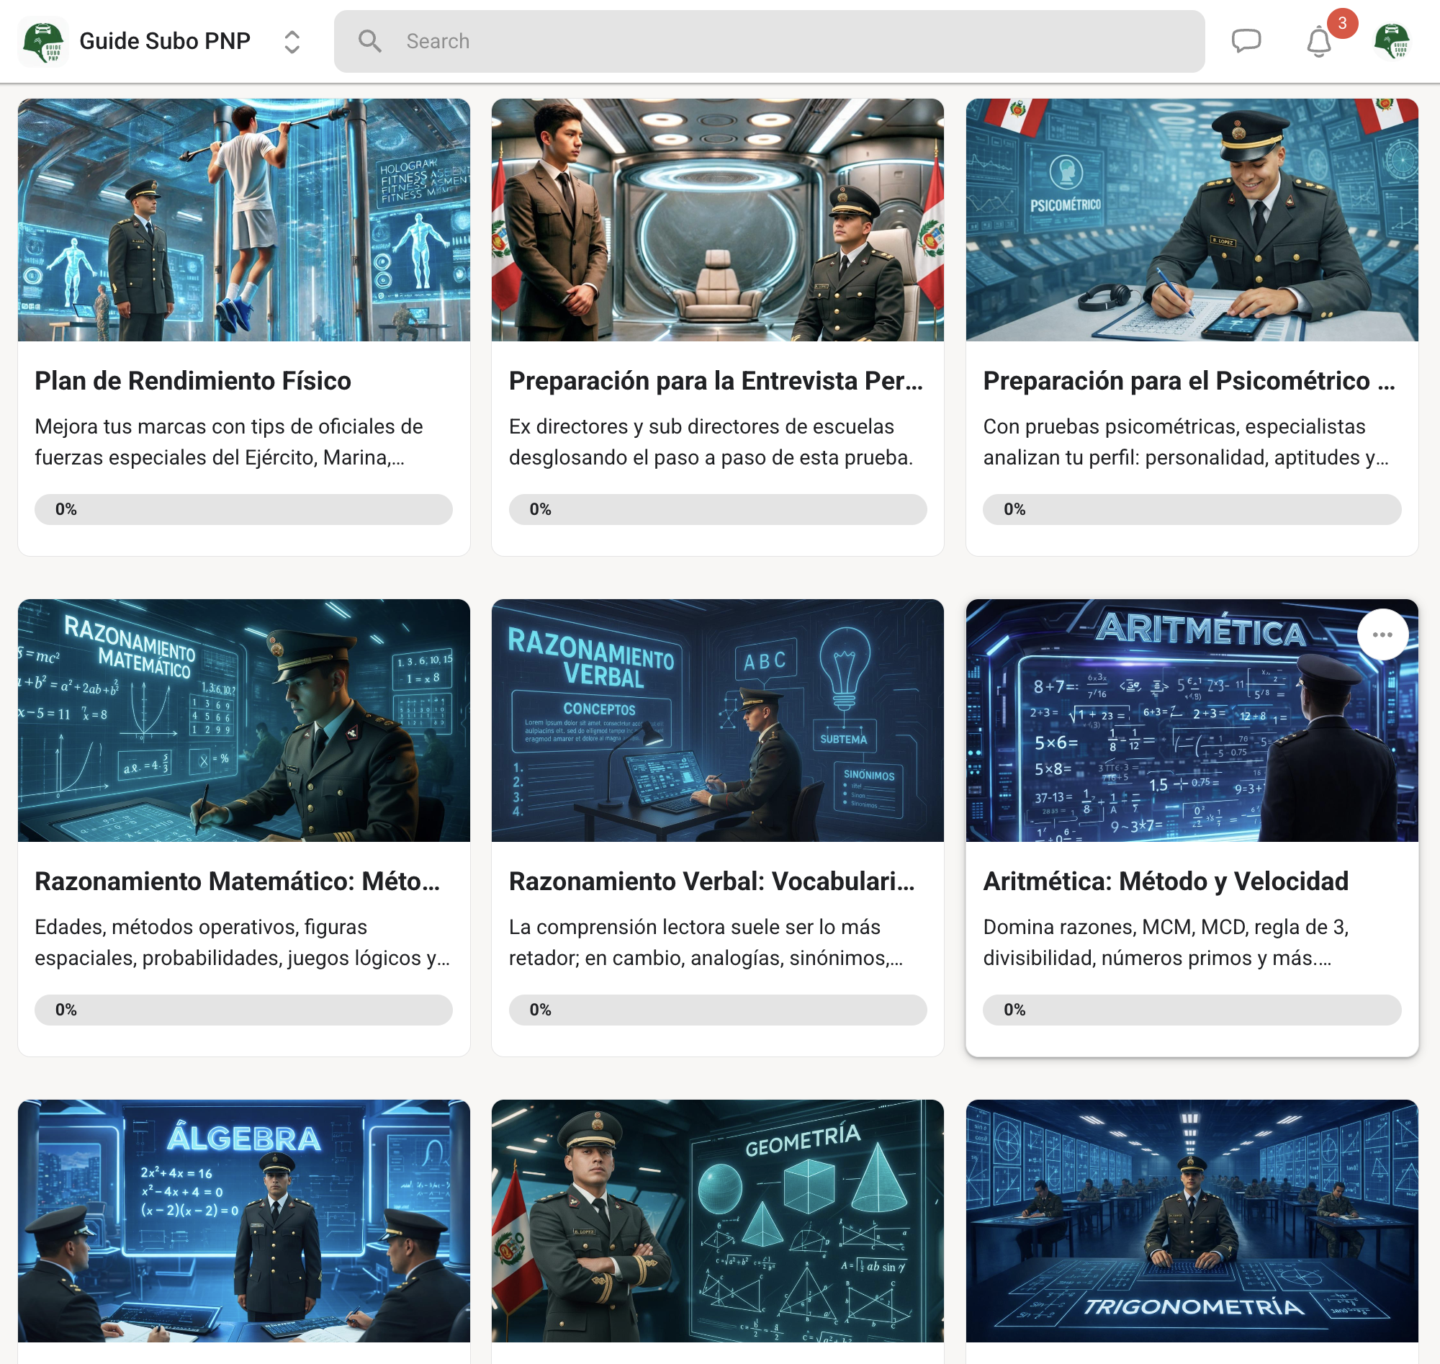Image resolution: width=1440 pixels, height=1364 pixels.
Task: Open Preparación para la Entrevista course thumbnail
Action: [718, 220]
